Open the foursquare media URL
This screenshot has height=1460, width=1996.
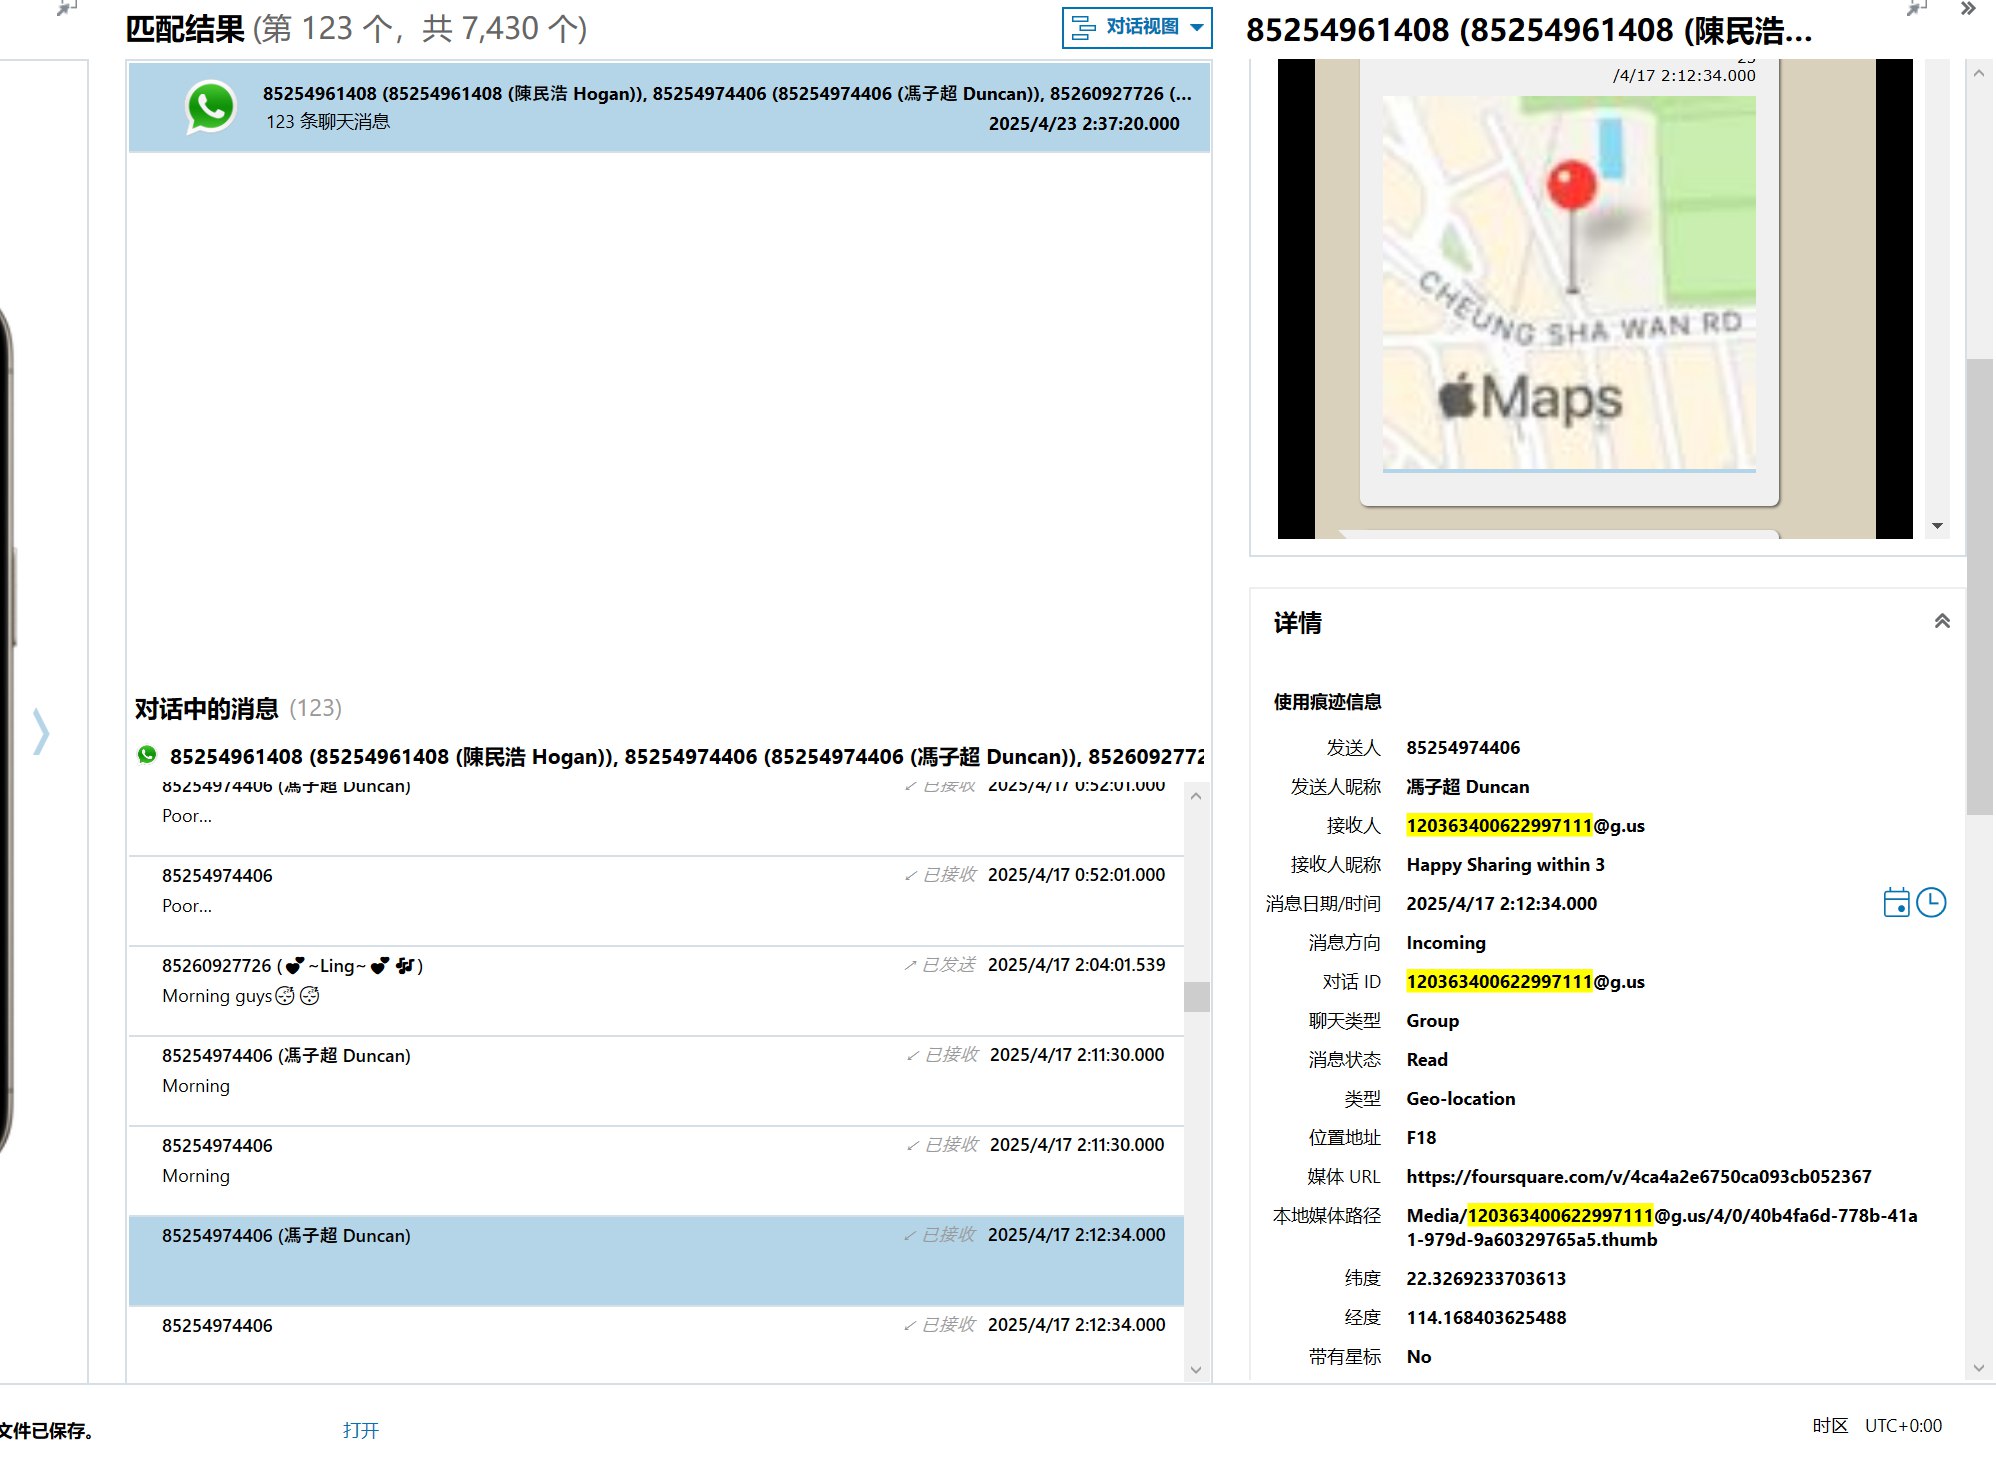point(1638,1177)
